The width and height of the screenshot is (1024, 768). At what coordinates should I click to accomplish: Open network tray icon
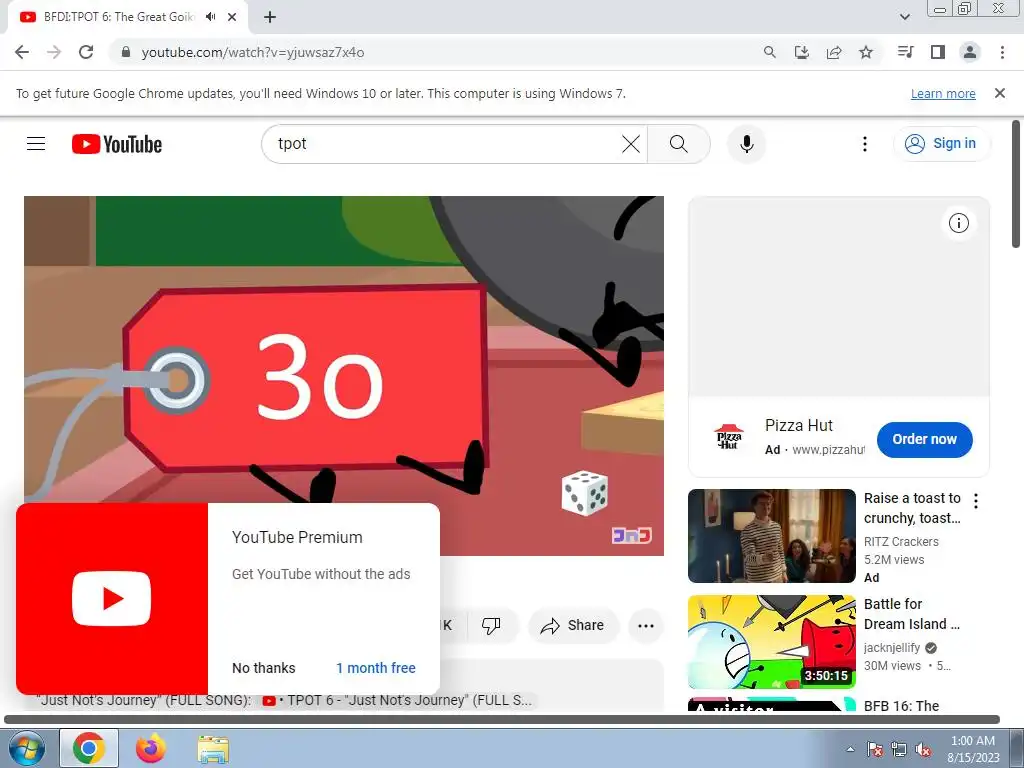coord(899,749)
